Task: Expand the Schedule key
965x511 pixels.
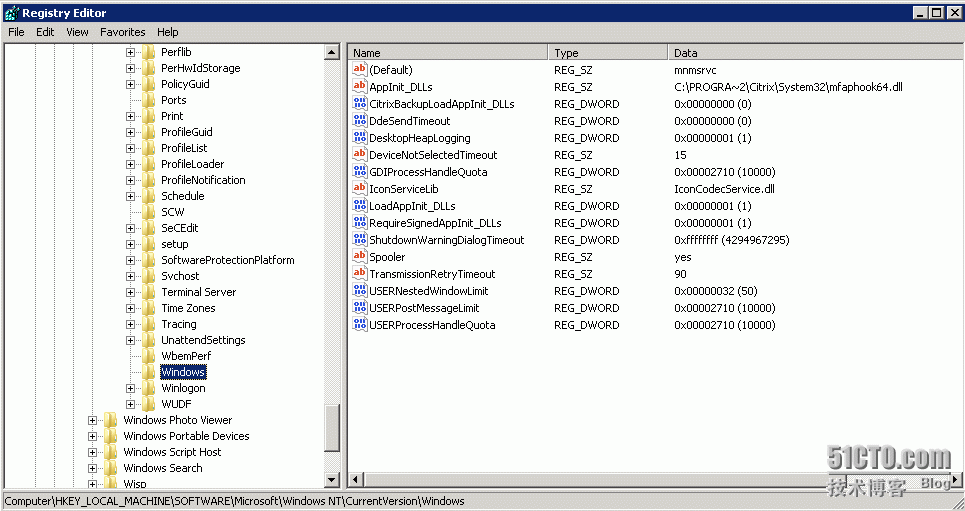Action: [130, 196]
